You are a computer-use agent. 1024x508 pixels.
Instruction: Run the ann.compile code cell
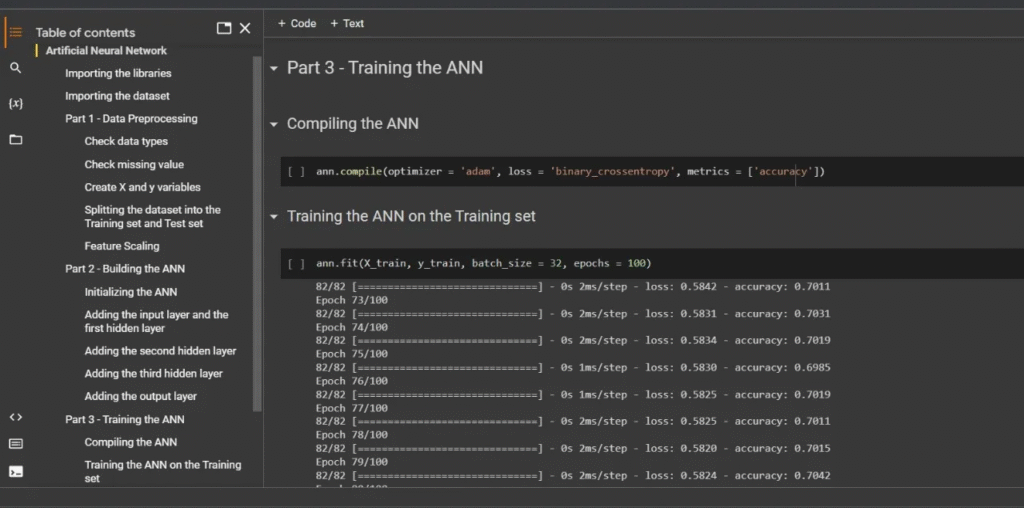[296, 172]
